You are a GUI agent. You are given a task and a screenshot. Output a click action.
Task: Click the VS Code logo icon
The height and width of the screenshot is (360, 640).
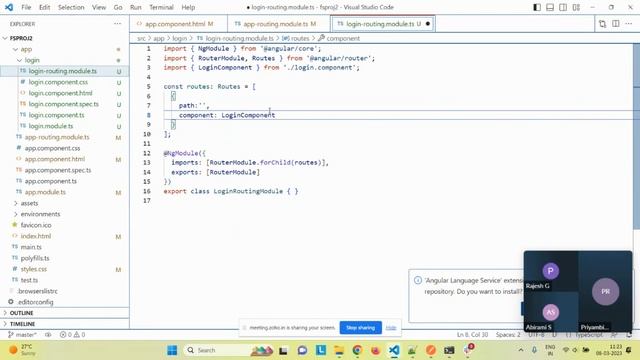pyautogui.click(x=8, y=7)
